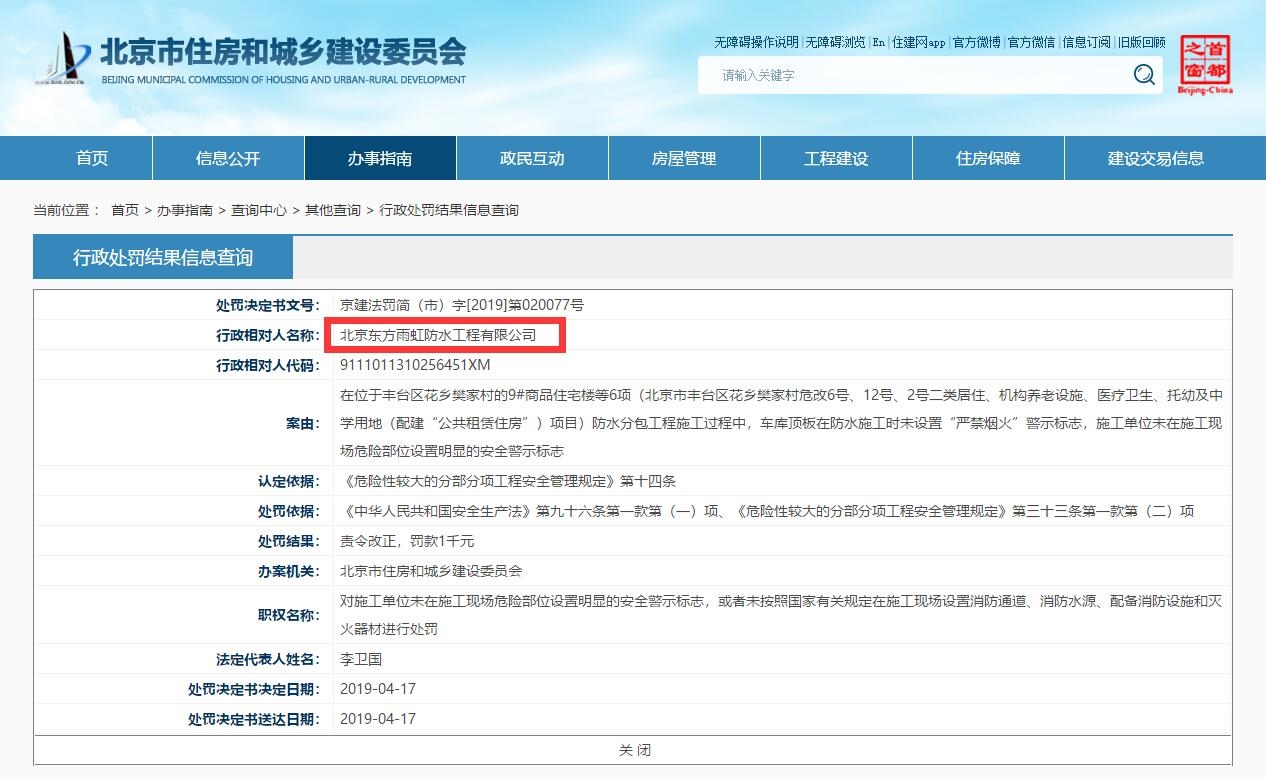Open the 信息订阅 link
1266x777 pixels.
(1086, 42)
